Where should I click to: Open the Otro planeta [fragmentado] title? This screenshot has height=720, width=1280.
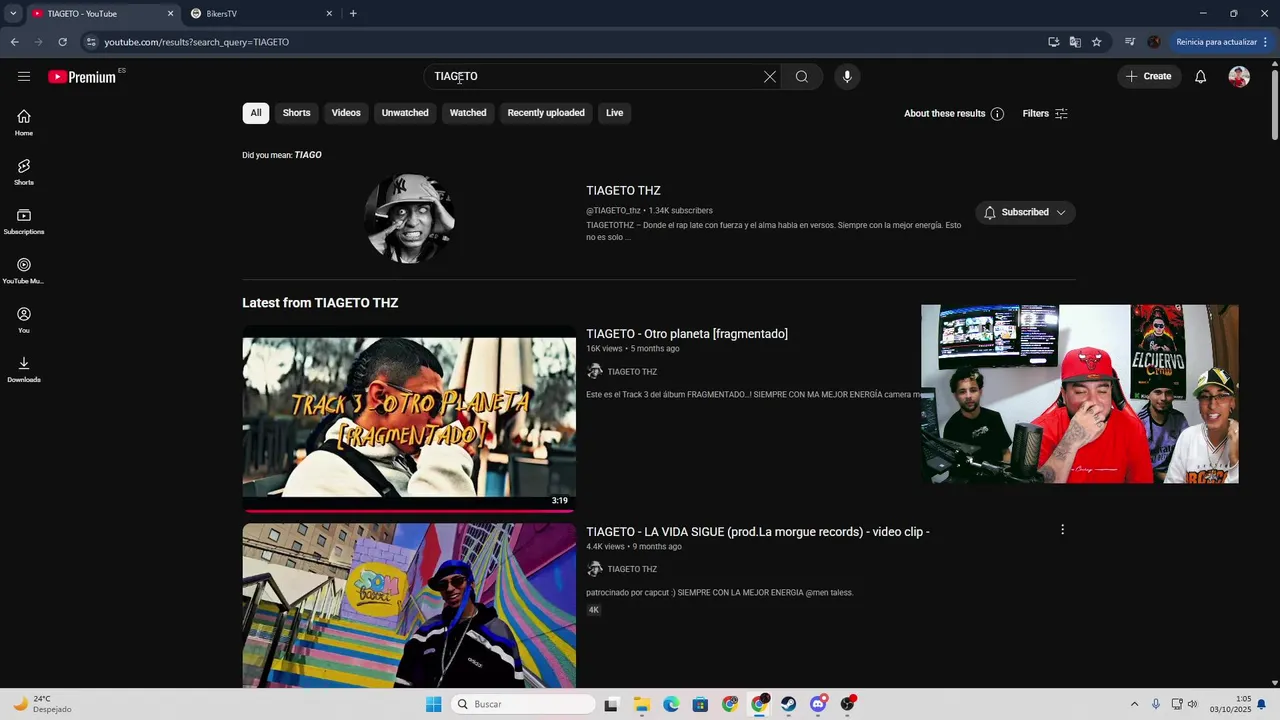(x=687, y=334)
